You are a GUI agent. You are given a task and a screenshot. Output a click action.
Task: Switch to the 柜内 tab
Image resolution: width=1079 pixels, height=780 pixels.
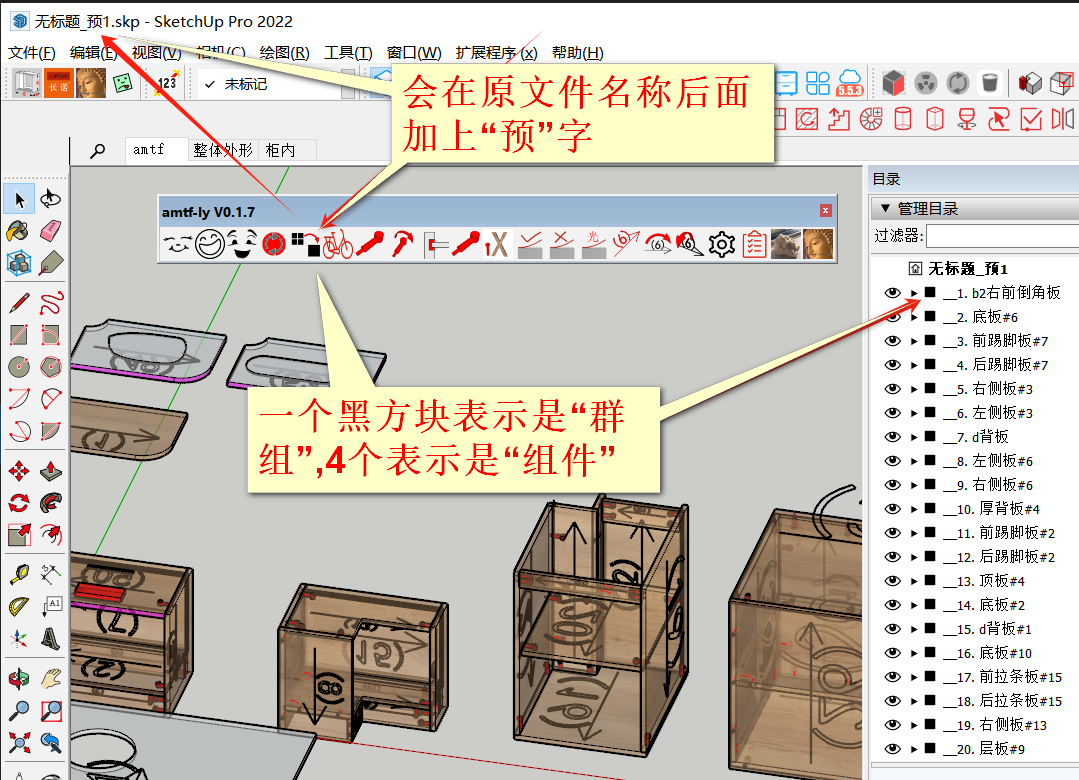(280, 150)
